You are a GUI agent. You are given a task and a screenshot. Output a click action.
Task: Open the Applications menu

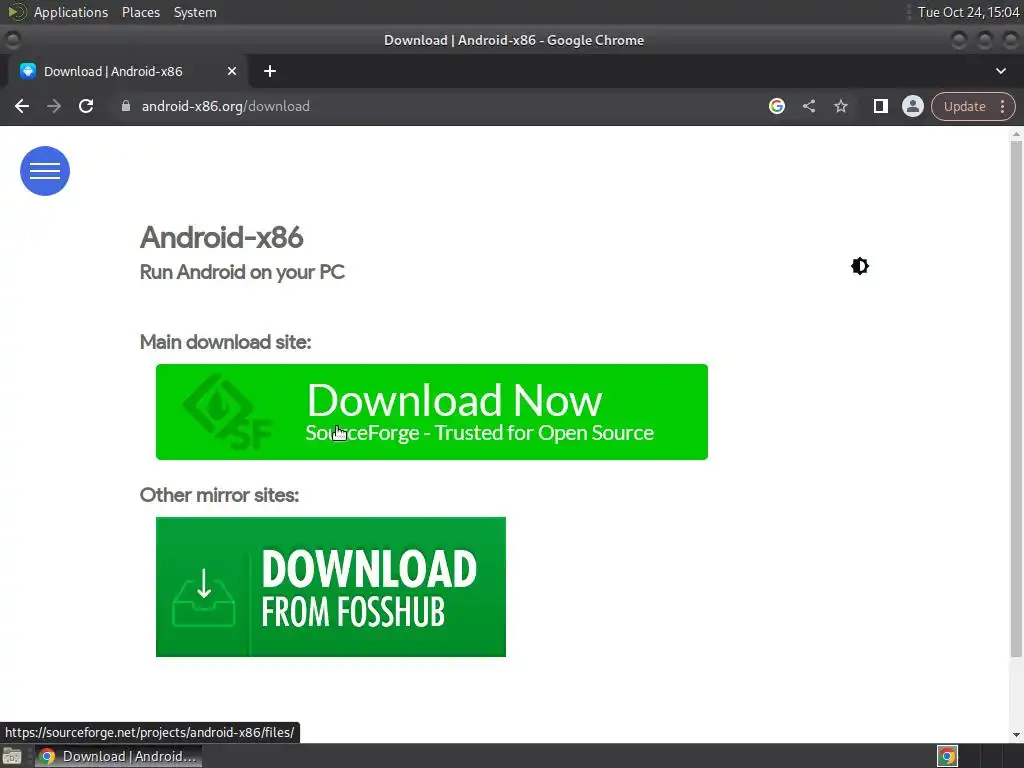tap(71, 12)
